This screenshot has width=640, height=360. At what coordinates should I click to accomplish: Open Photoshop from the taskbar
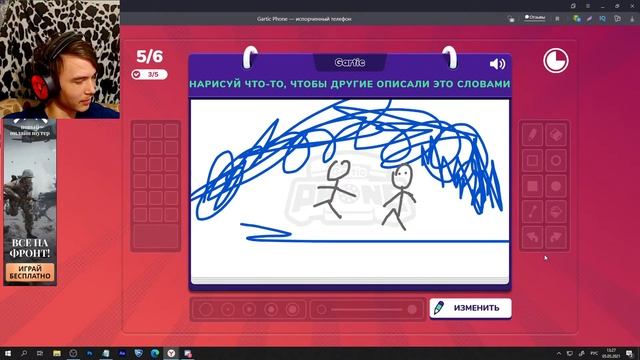pos(89,353)
